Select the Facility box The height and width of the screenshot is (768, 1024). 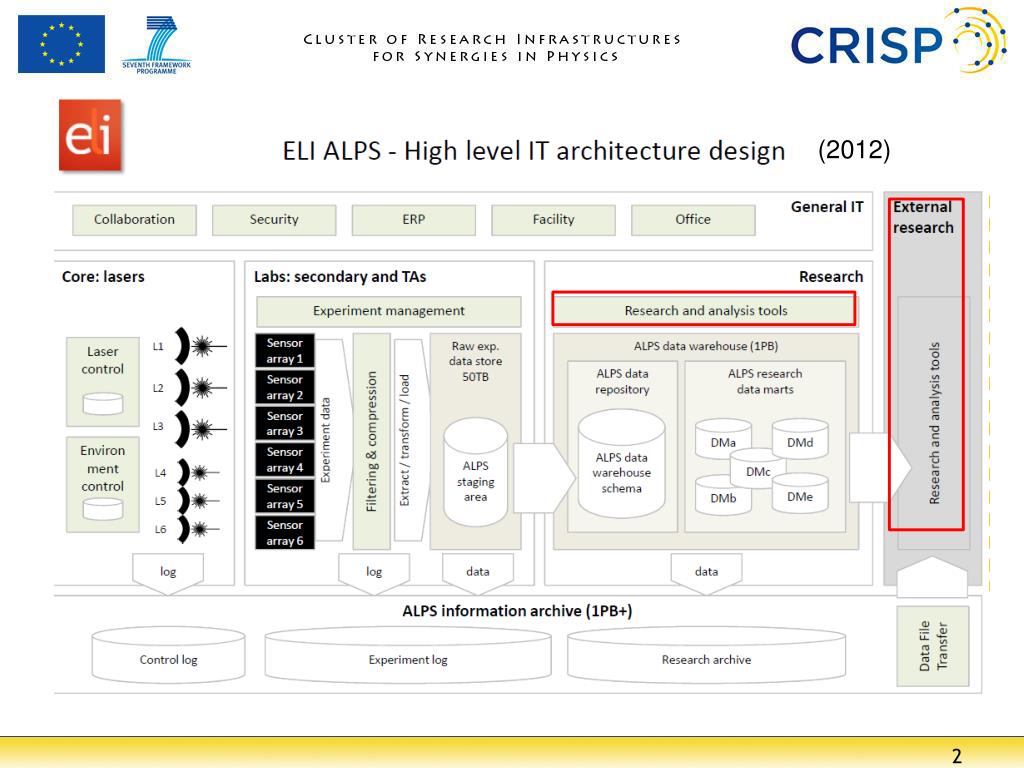click(x=553, y=220)
